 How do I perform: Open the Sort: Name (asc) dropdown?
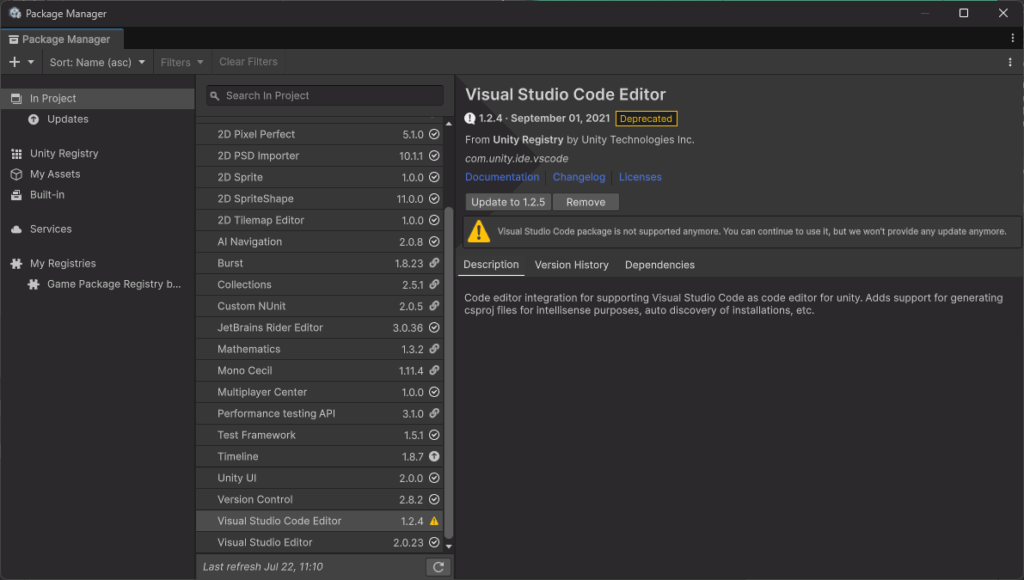[97, 62]
